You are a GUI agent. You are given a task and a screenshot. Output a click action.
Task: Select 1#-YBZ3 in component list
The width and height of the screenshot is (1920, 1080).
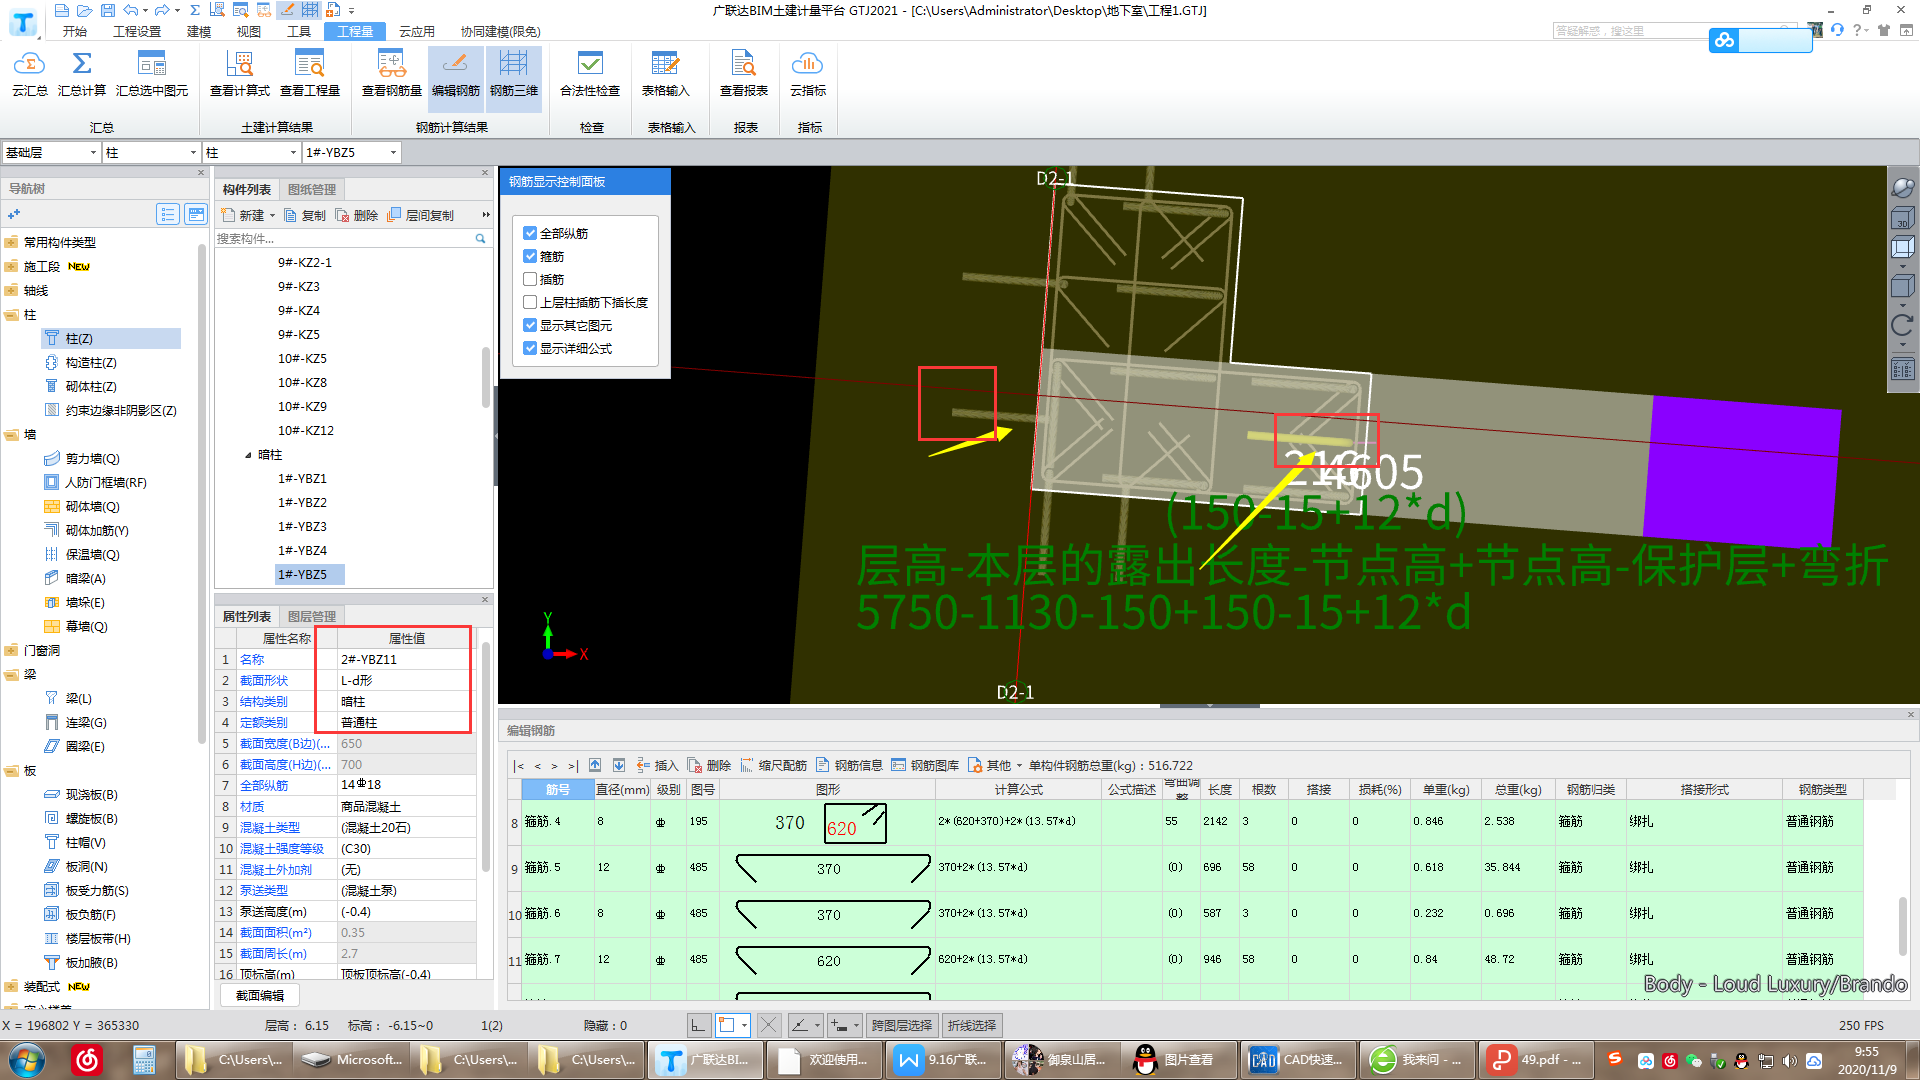tap(302, 526)
